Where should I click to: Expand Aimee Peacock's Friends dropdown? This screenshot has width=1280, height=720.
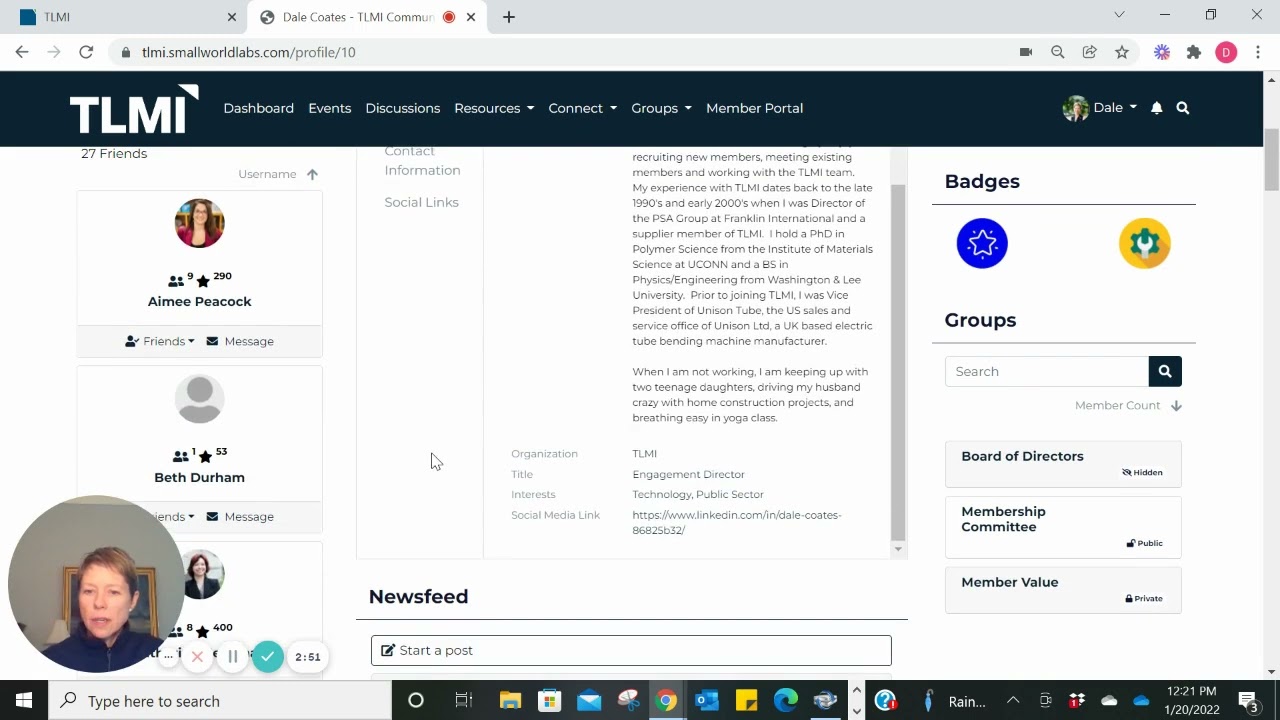(160, 341)
